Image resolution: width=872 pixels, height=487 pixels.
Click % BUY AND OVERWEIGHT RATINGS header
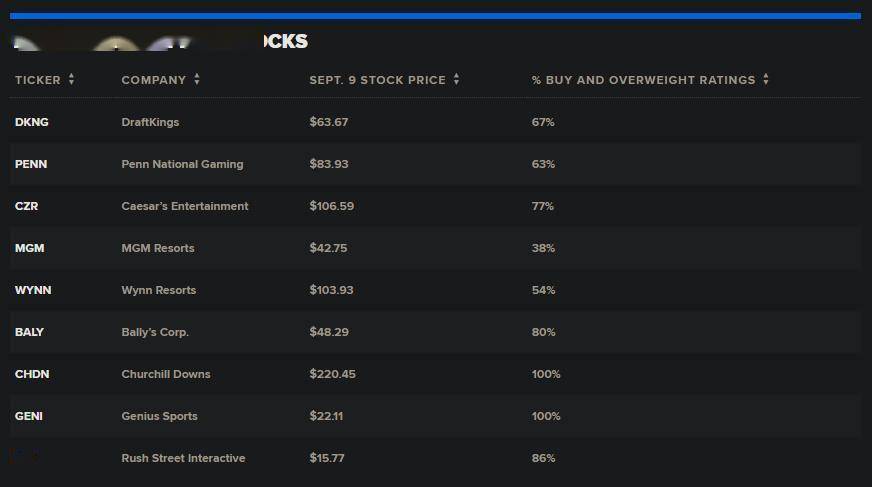click(x=643, y=80)
